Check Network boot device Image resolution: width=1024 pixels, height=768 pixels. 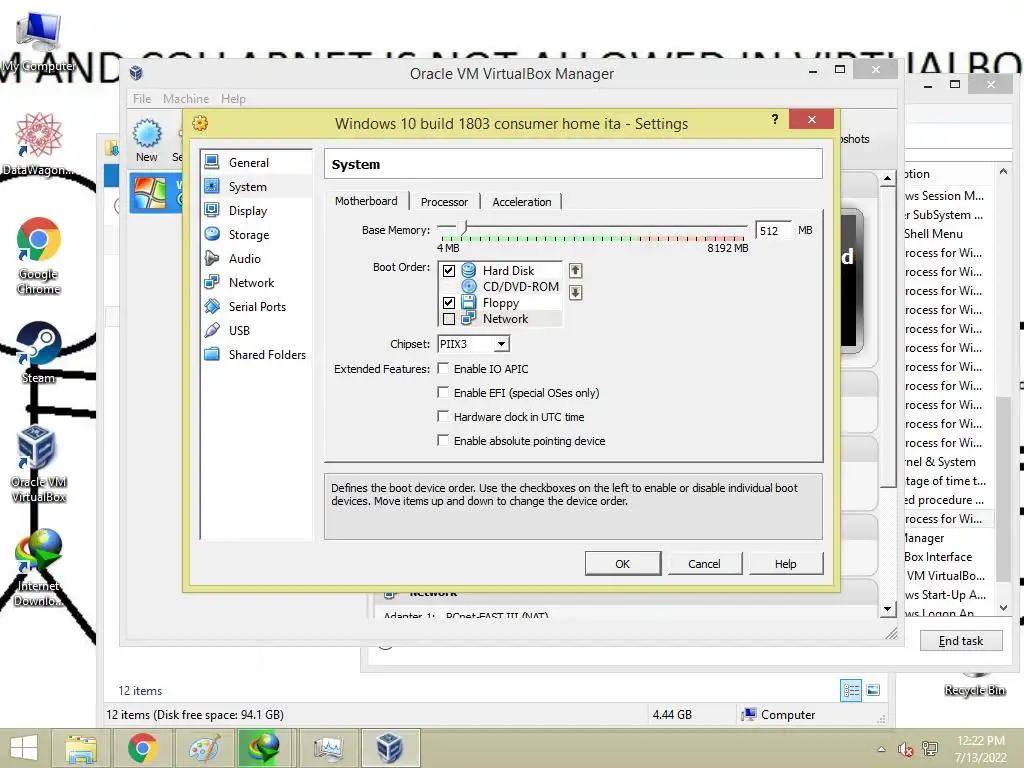(x=449, y=319)
